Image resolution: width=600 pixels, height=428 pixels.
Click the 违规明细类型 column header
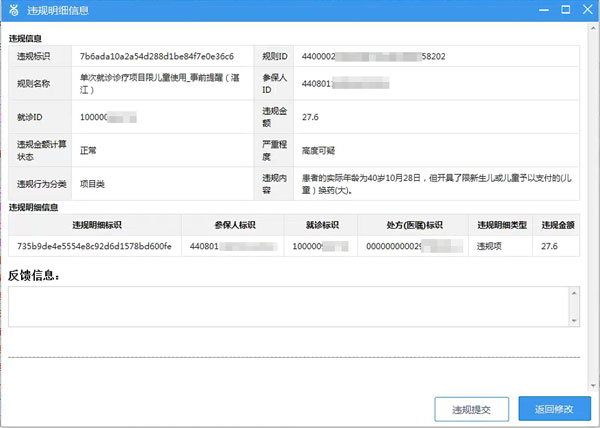click(x=501, y=225)
